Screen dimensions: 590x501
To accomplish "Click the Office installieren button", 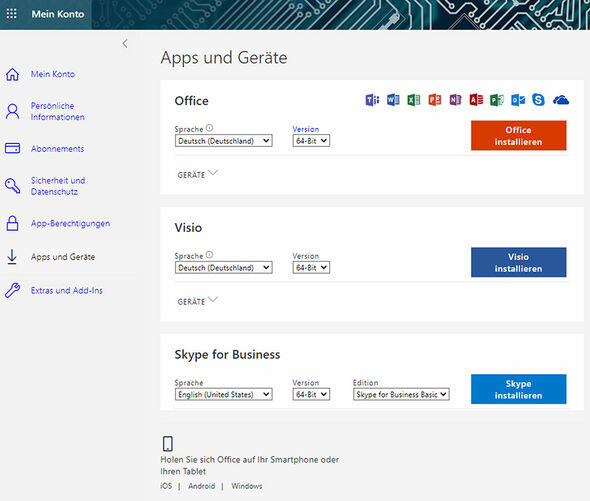I will point(519,136).
